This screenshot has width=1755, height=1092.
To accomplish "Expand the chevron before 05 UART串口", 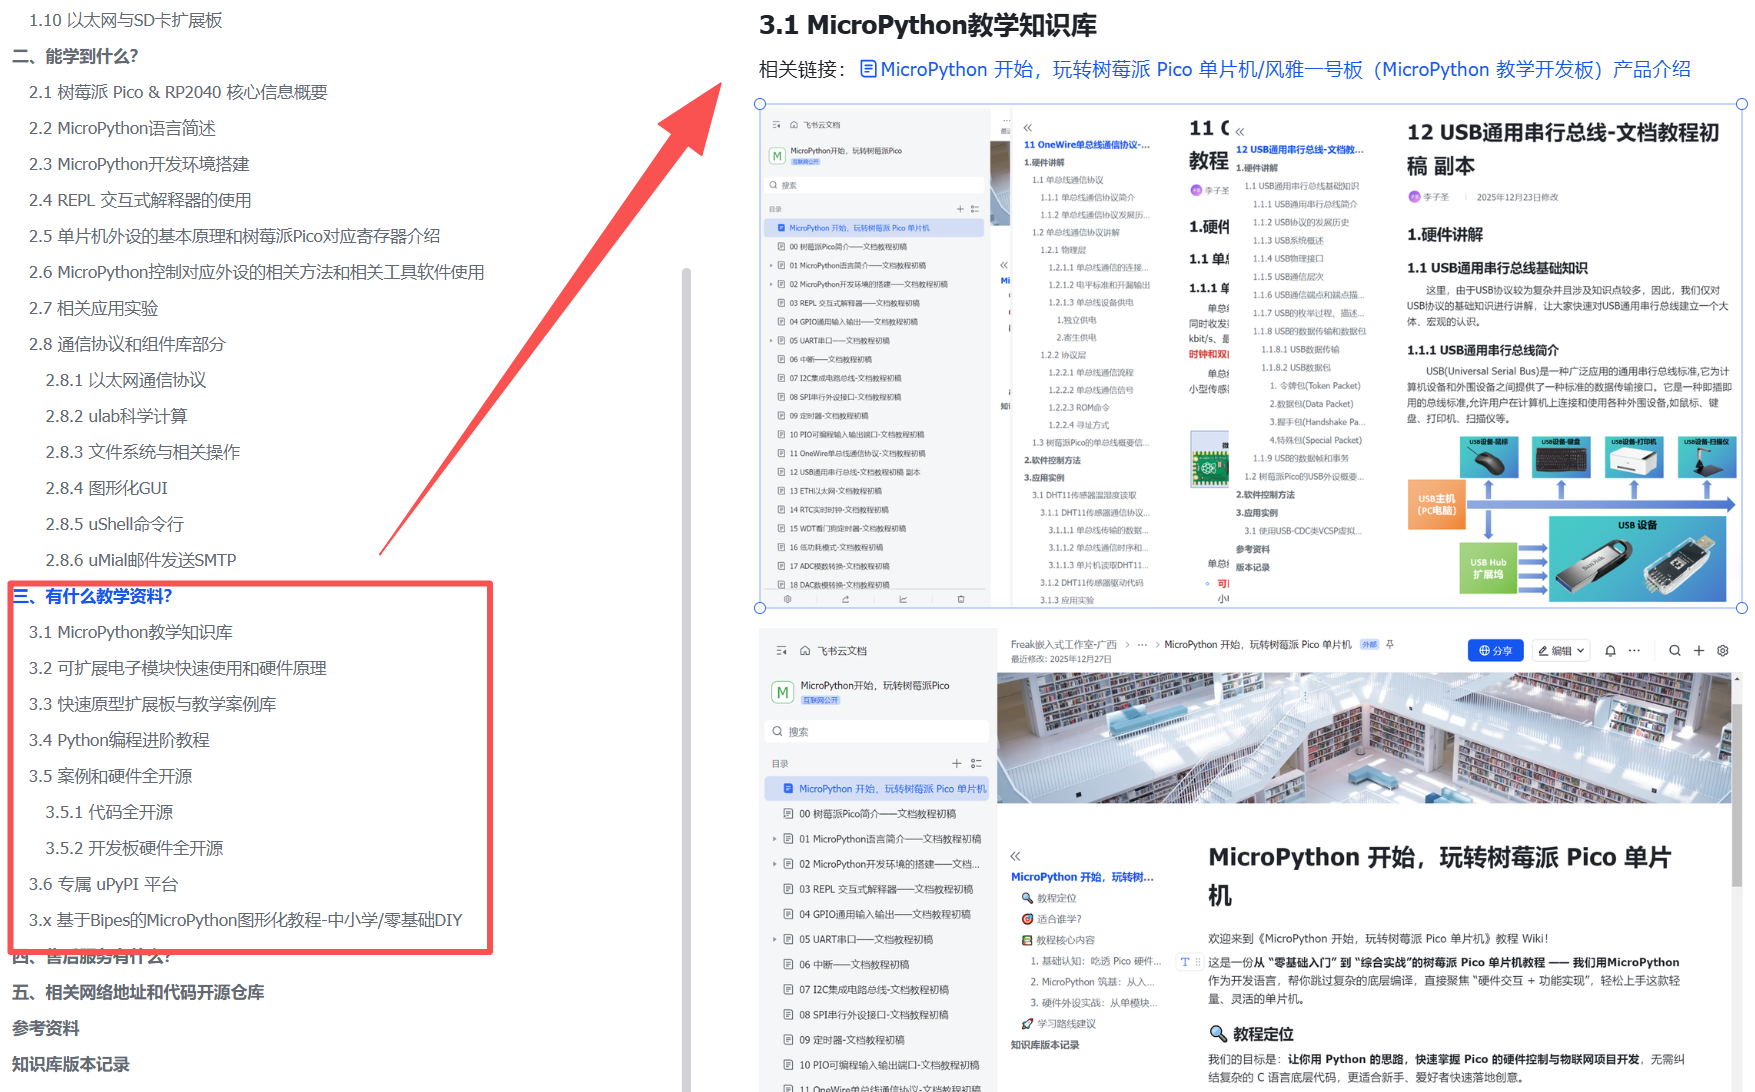I will [774, 939].
